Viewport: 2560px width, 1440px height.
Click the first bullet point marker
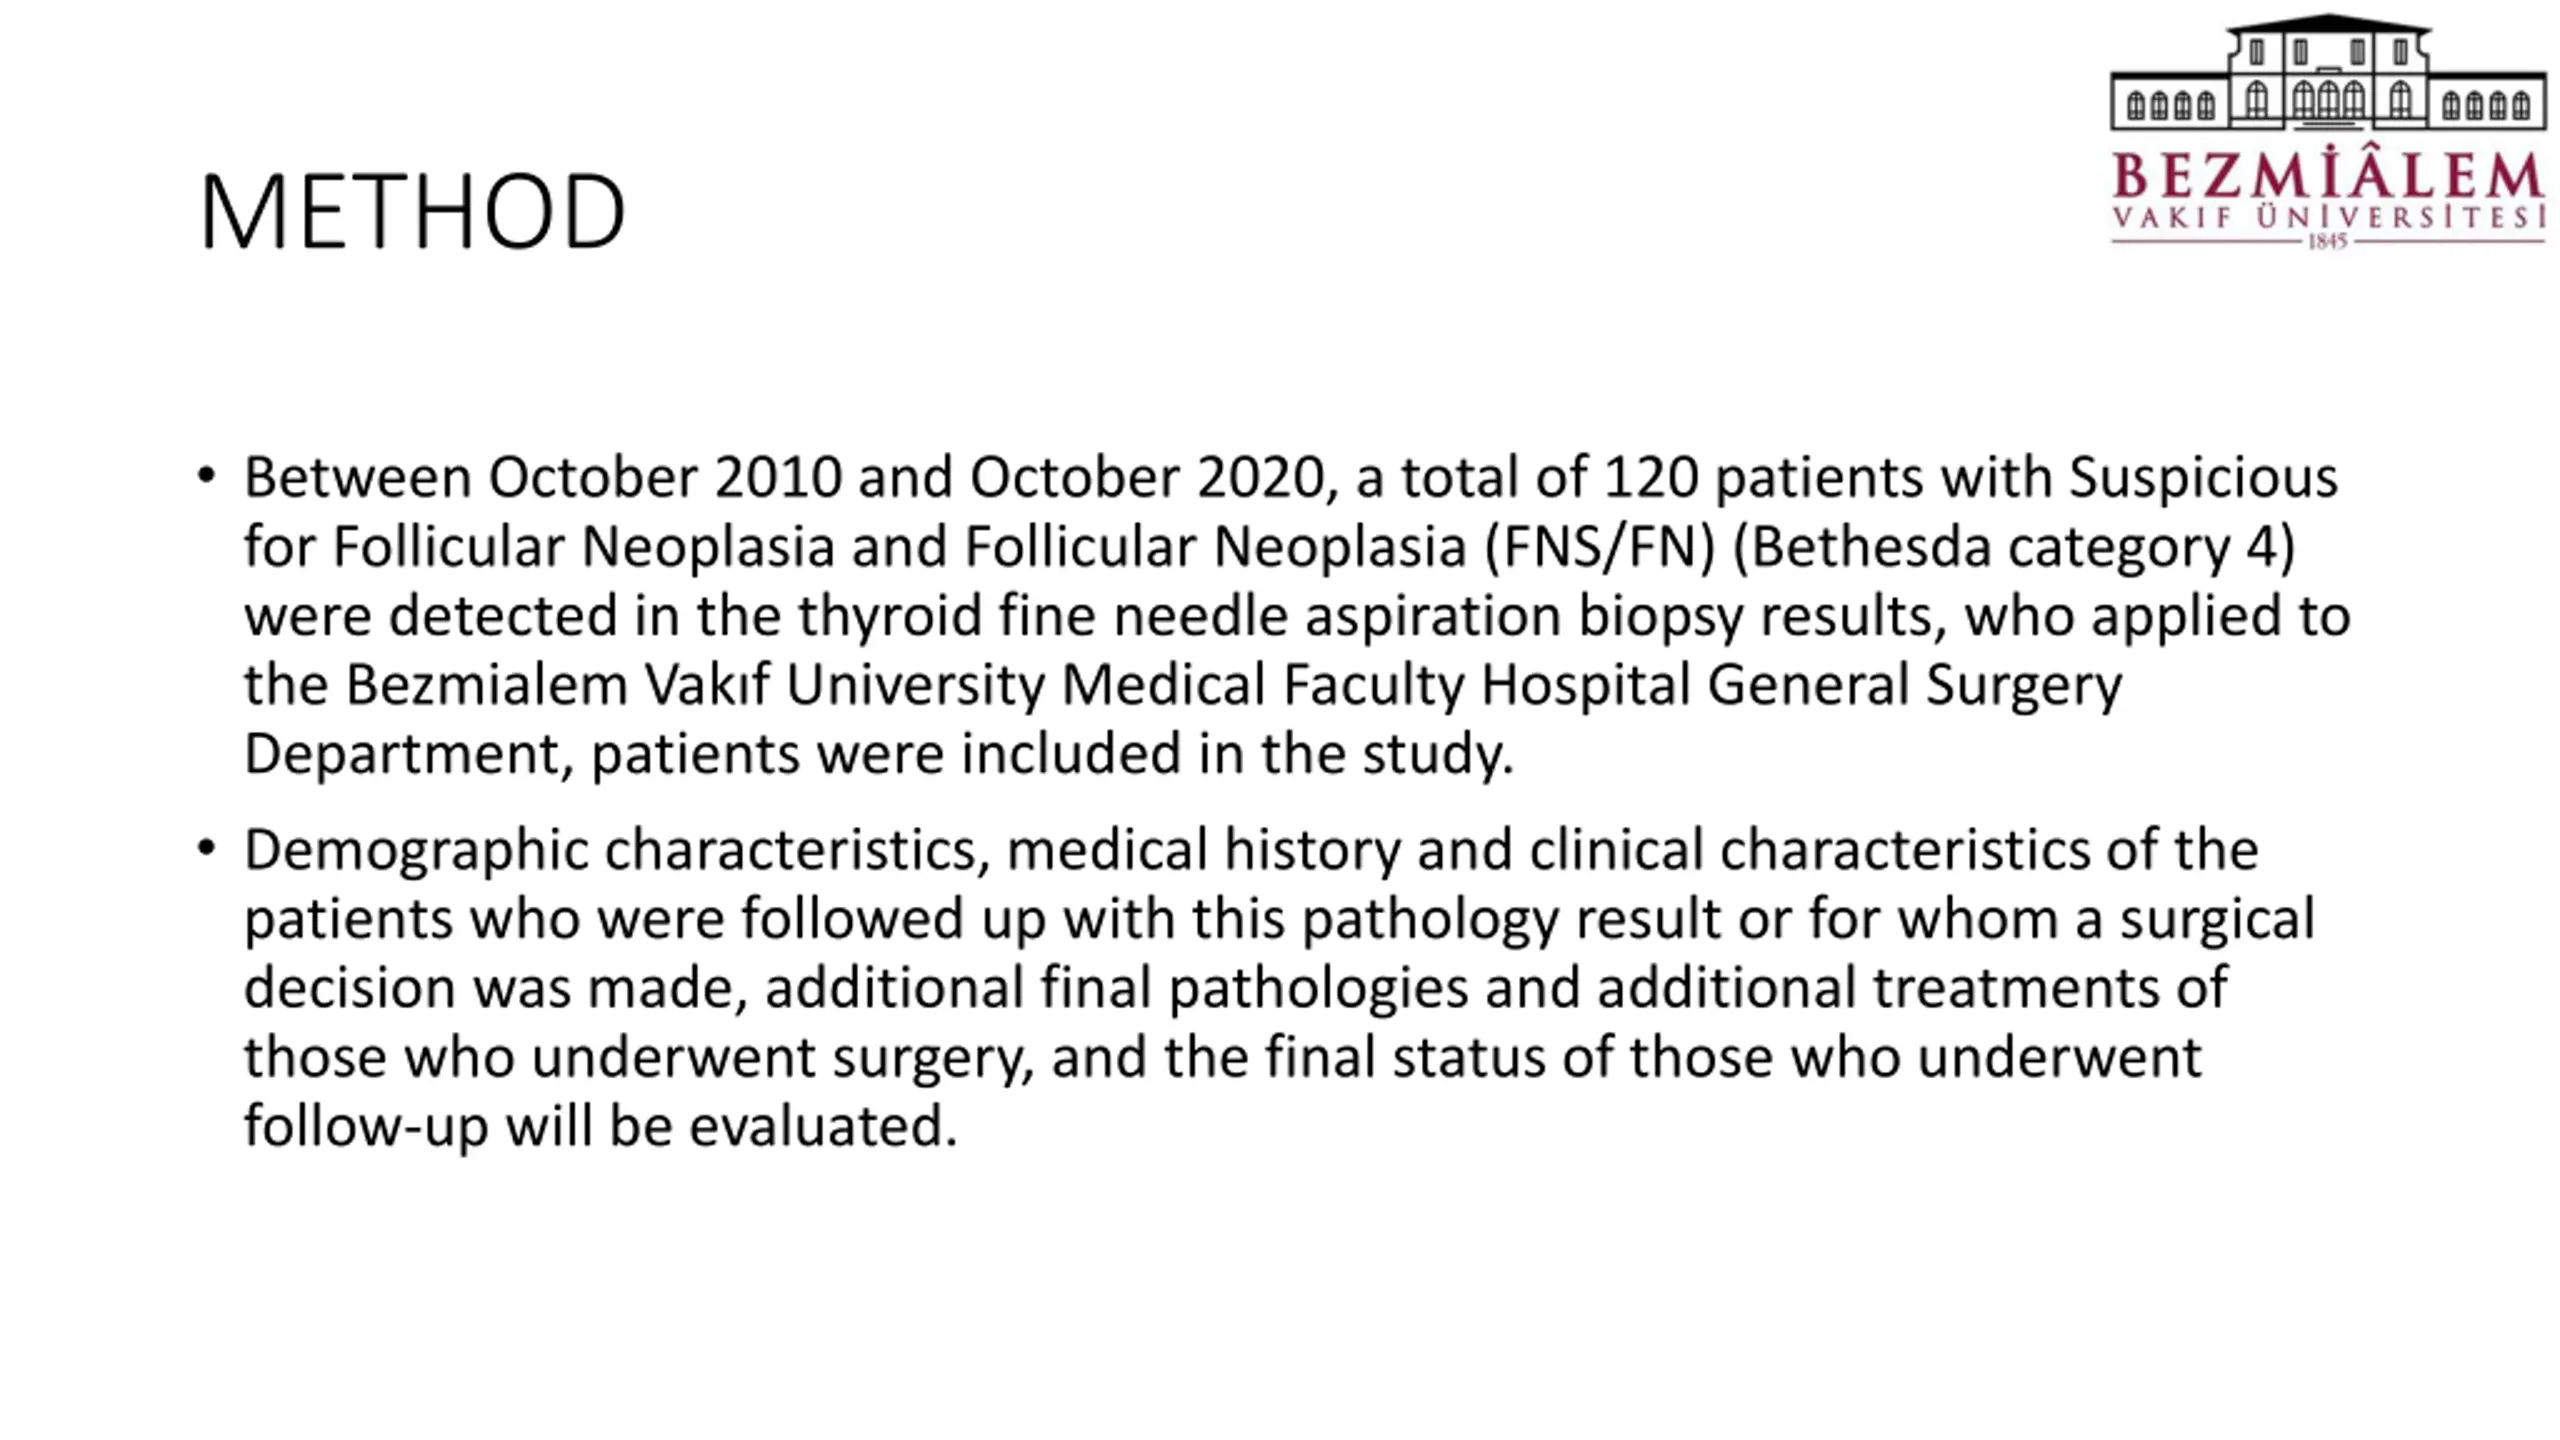tap(206, 475)
